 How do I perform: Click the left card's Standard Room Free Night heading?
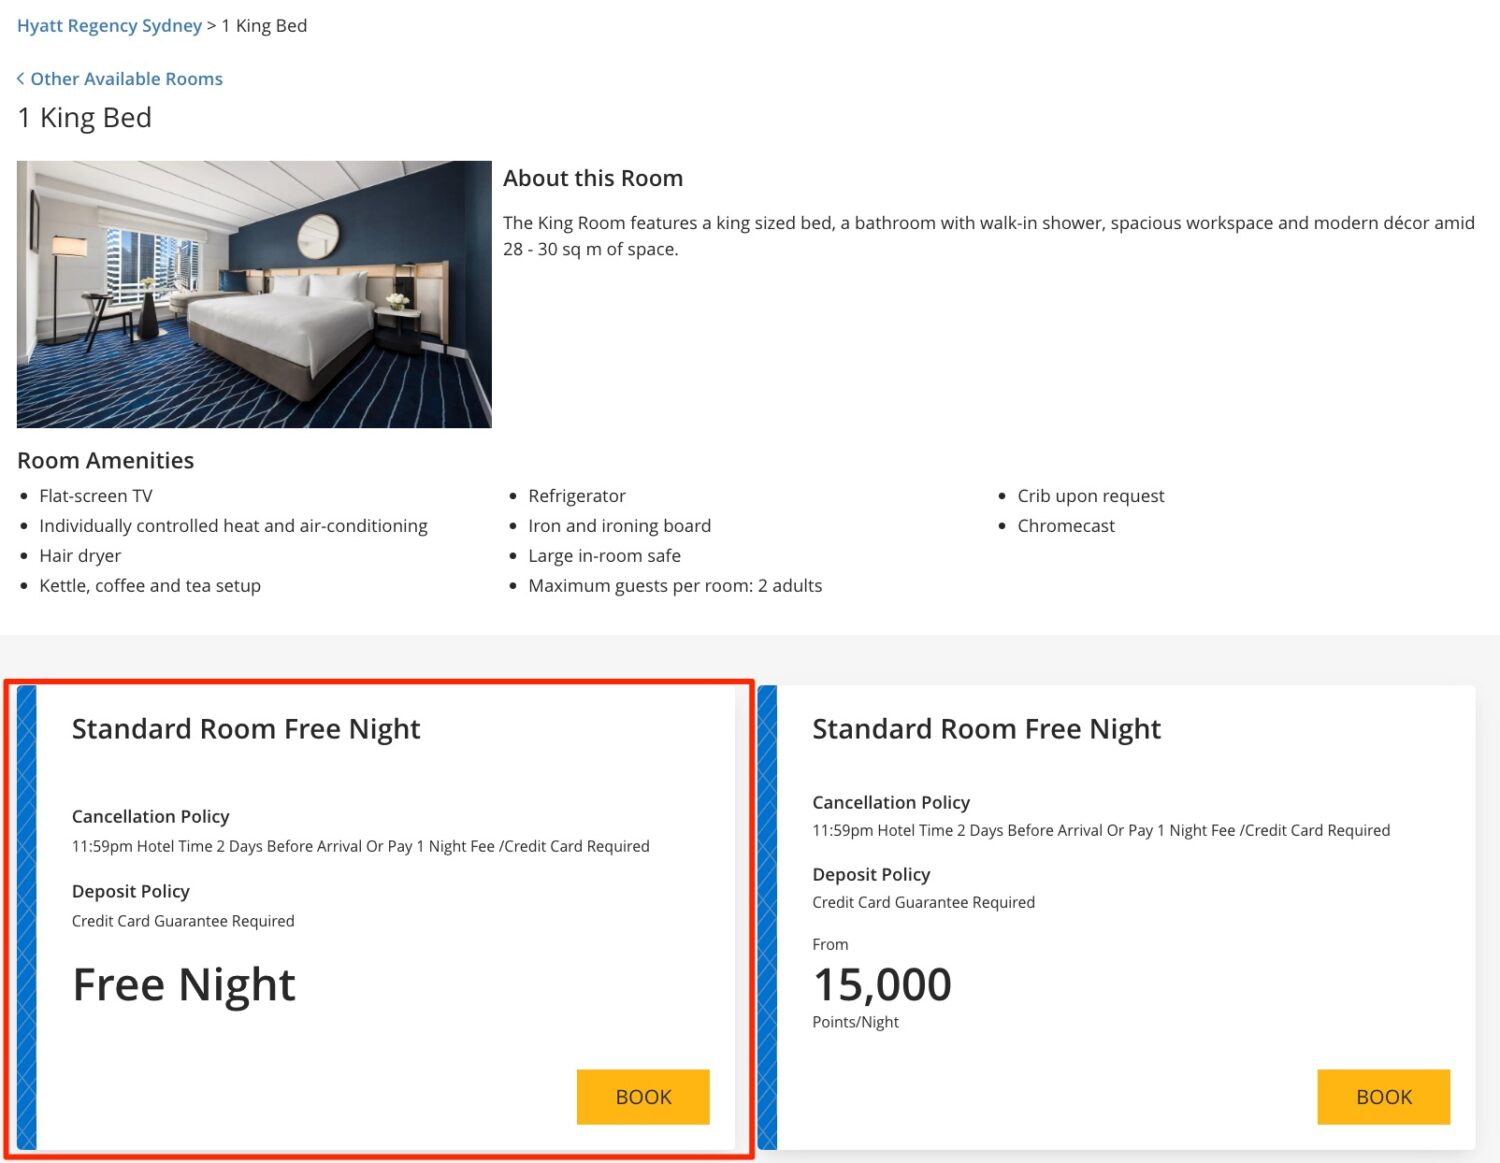pos(245,729)
